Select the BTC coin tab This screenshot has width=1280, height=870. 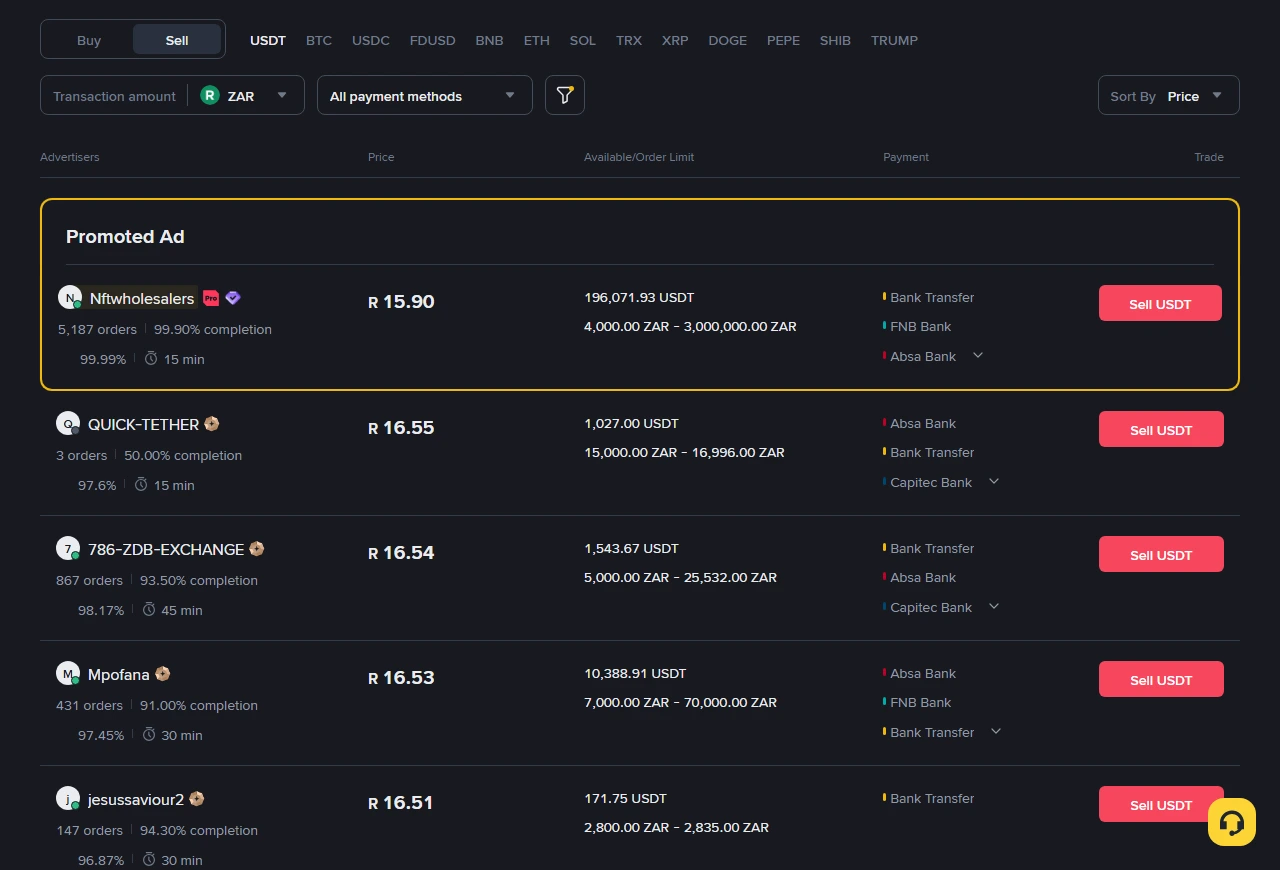point(319,40)
